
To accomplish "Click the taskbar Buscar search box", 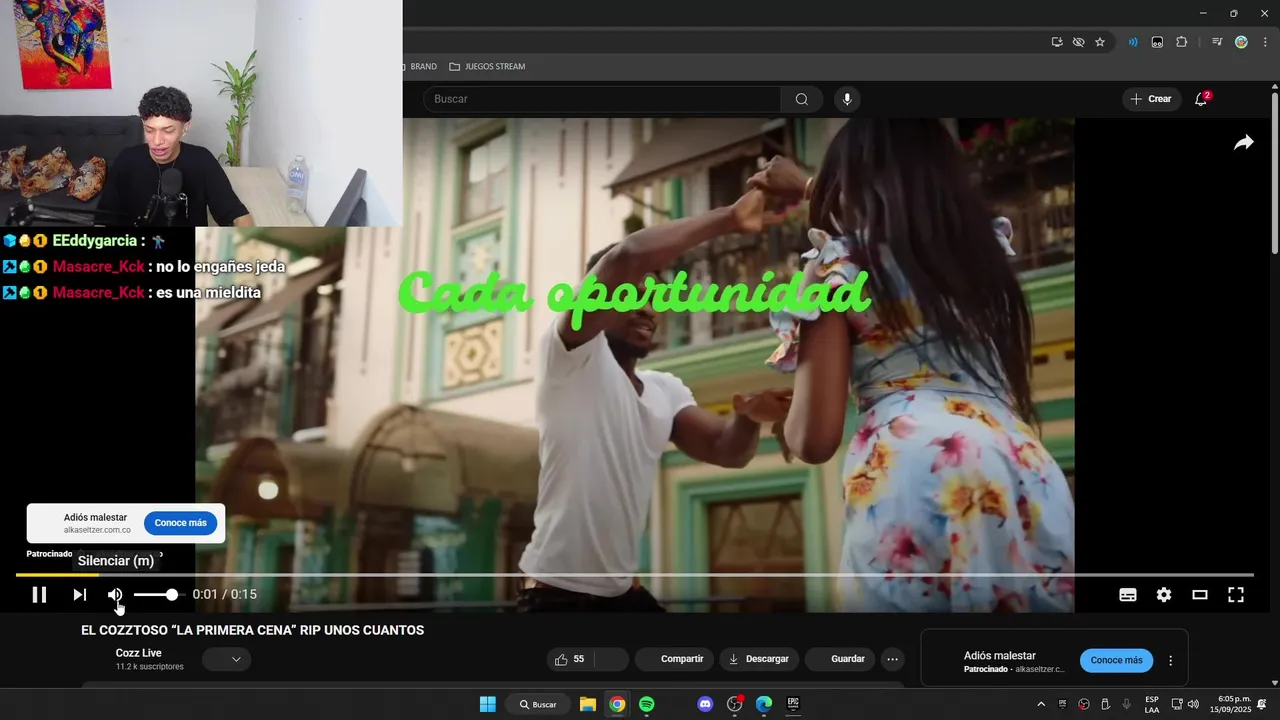I will 538,704.
